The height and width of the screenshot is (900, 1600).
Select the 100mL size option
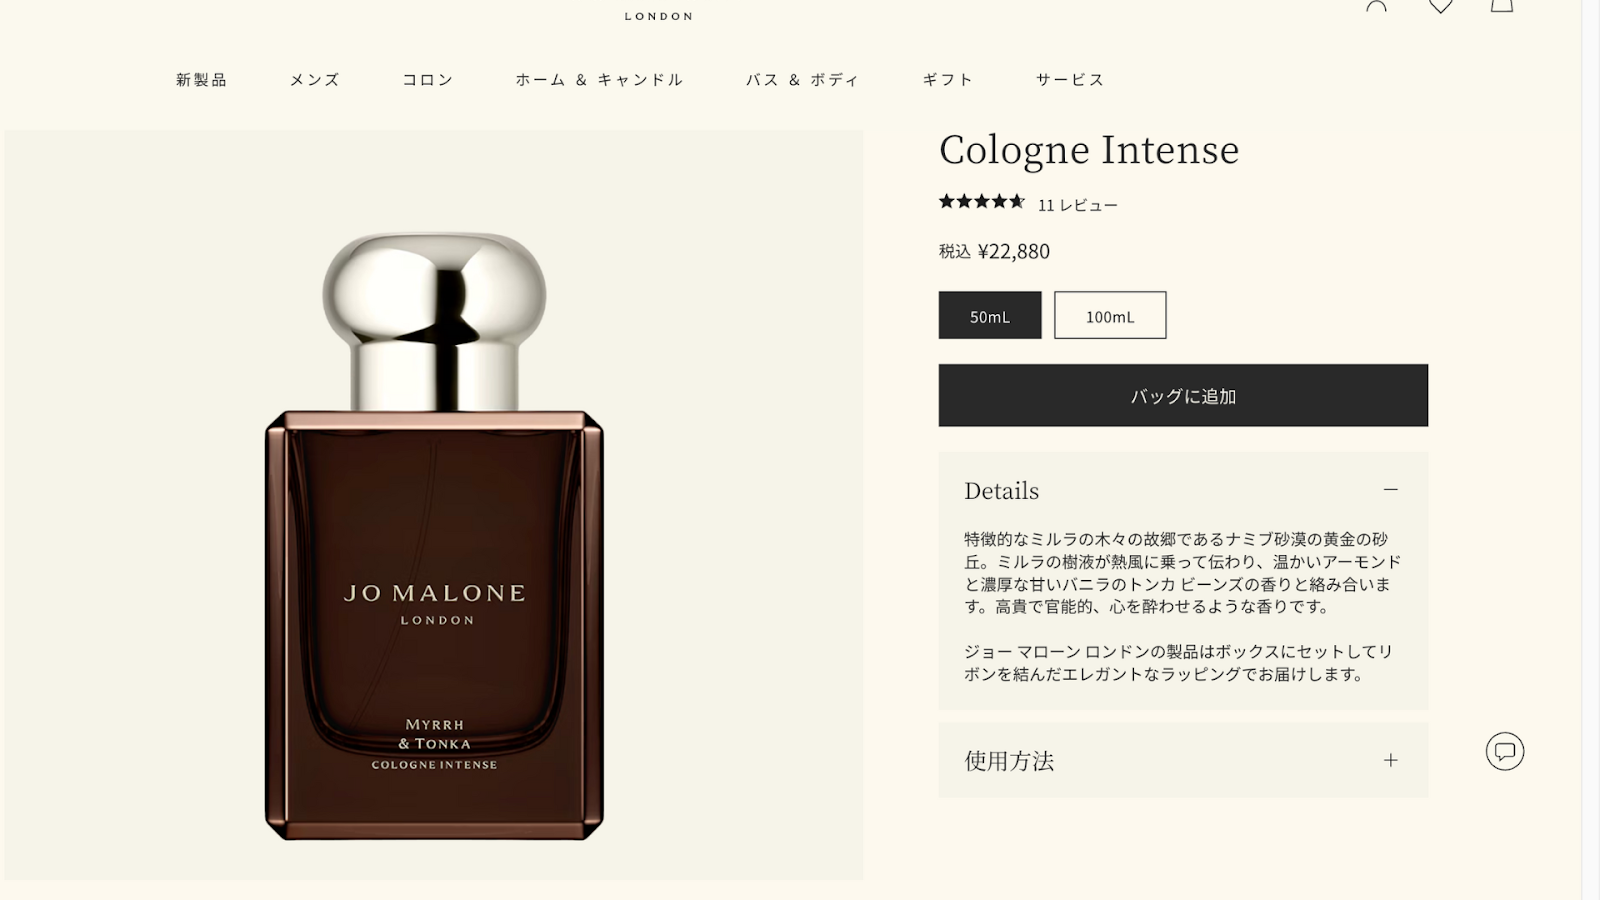click(1110, 315)
